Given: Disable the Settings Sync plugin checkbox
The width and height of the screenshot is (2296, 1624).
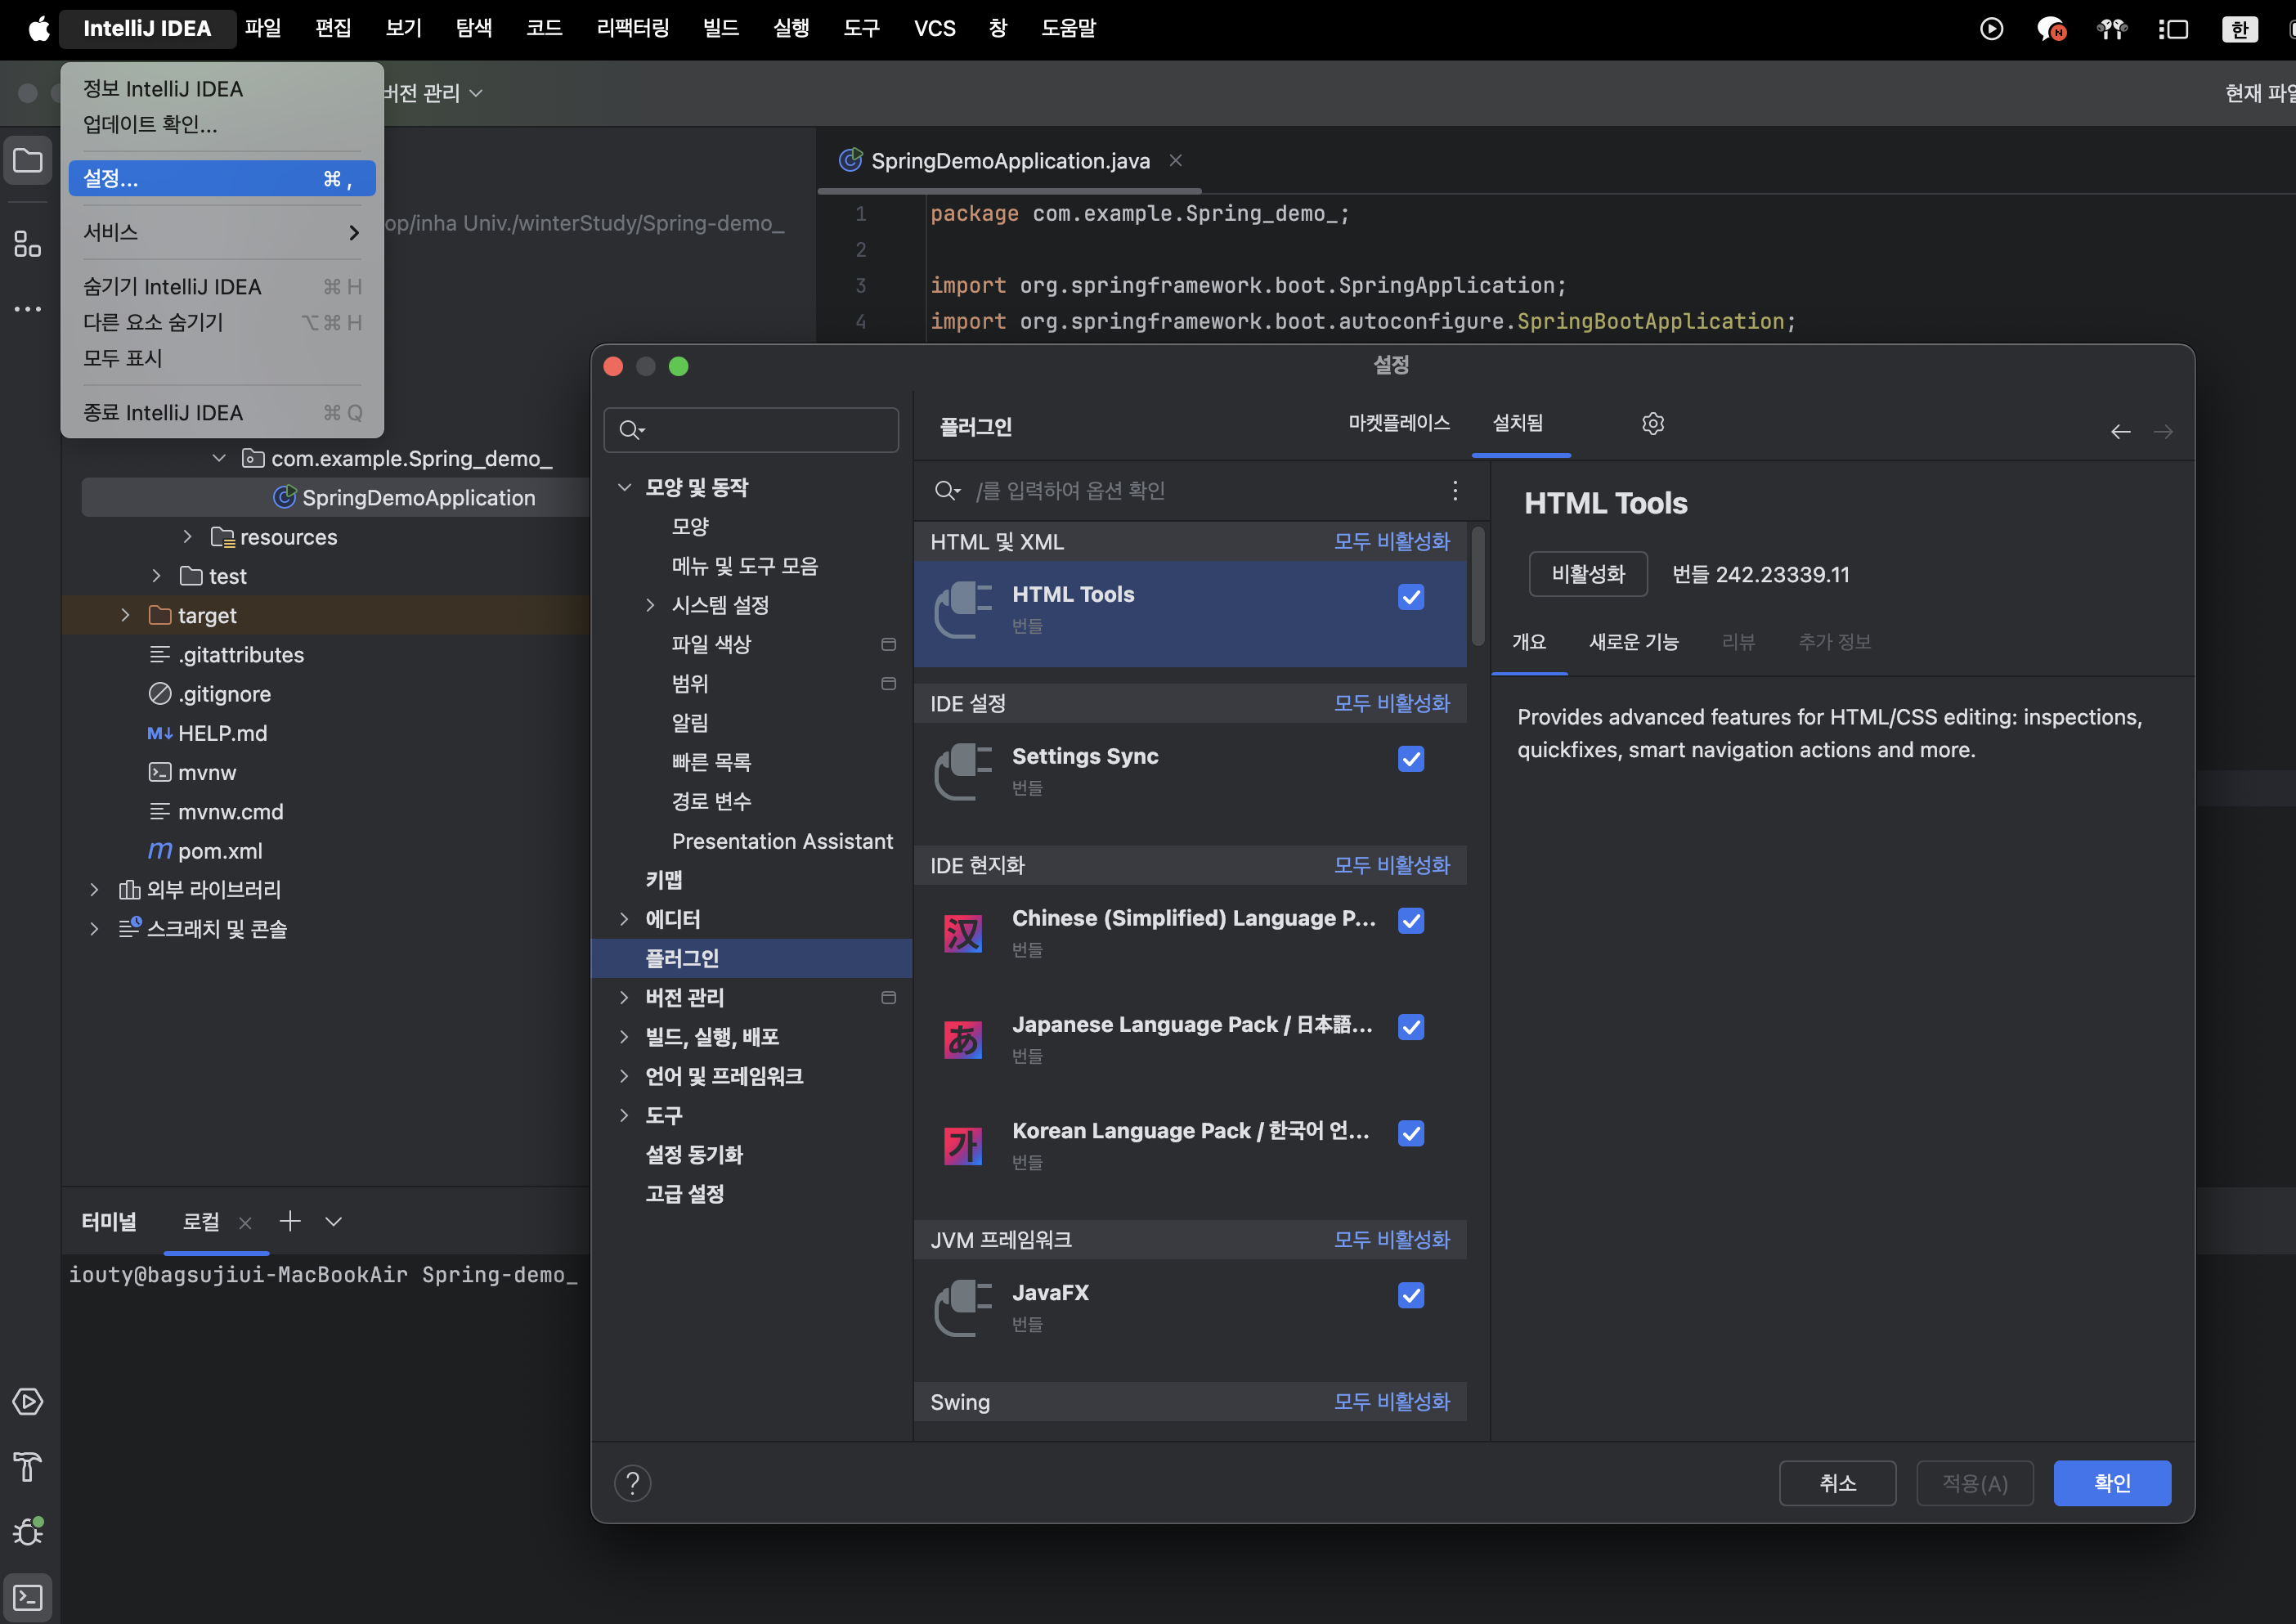Looking at the screenshot, I should point(1411,759).
